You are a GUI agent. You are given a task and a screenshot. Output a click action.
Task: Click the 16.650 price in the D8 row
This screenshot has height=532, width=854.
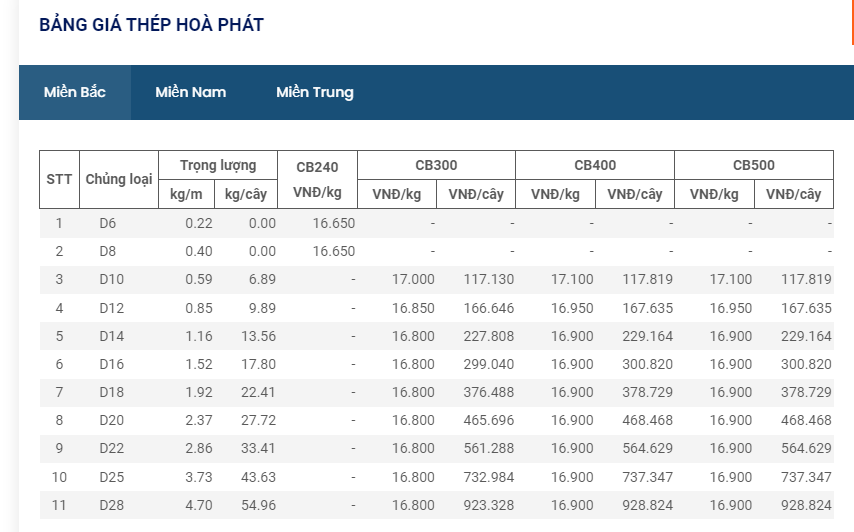click(334, 251)
